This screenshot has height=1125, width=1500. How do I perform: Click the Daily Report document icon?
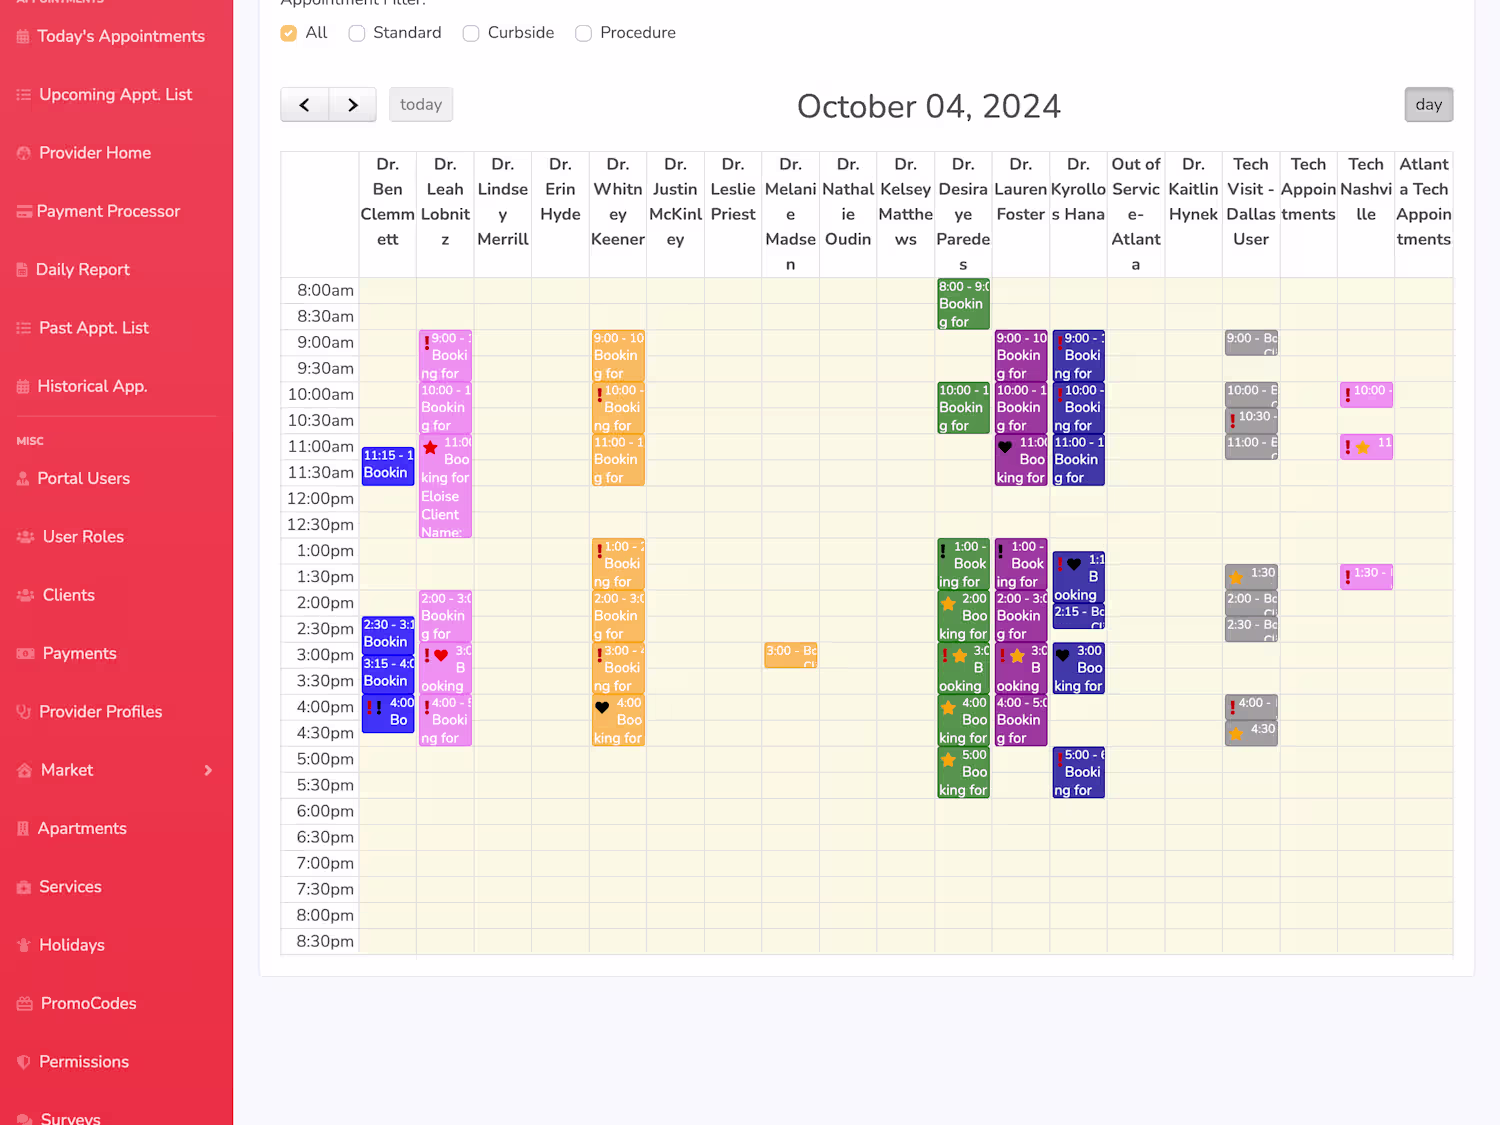click(x=22, y=270)
